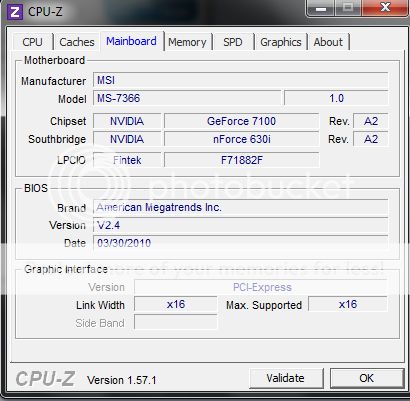The image size is (410, 401).
Task: Click the BIOS date 03/30/2010 field
Action: click(x=240, y=243)
